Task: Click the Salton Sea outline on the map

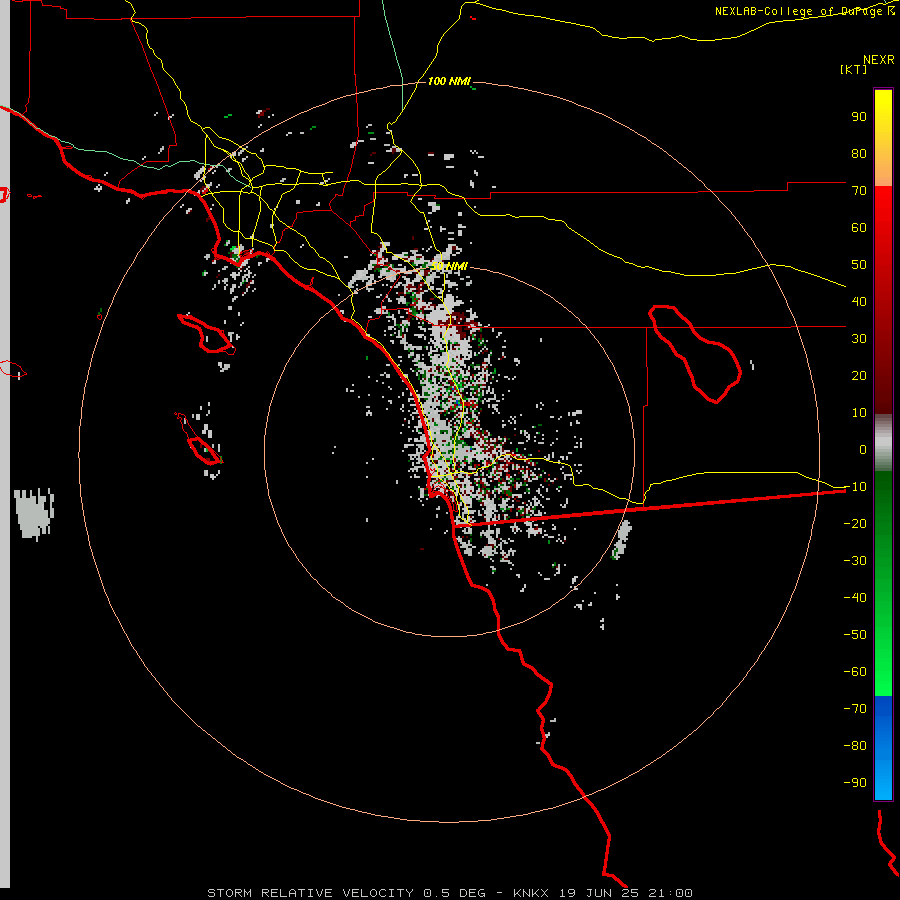Action: (695, 354)
